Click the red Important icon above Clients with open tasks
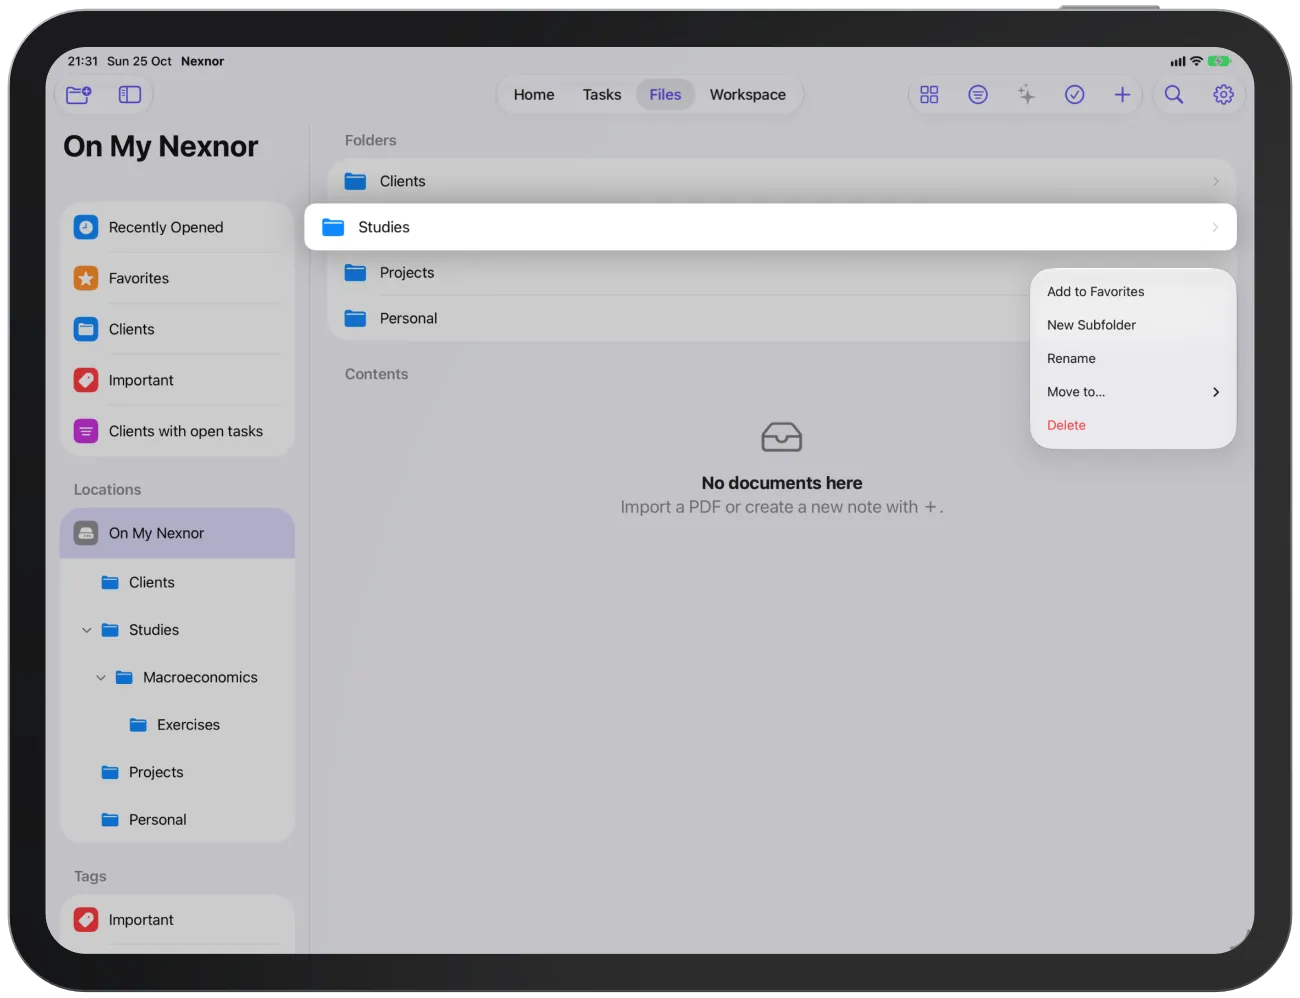Screen dimensions: 1300x998 86,380
